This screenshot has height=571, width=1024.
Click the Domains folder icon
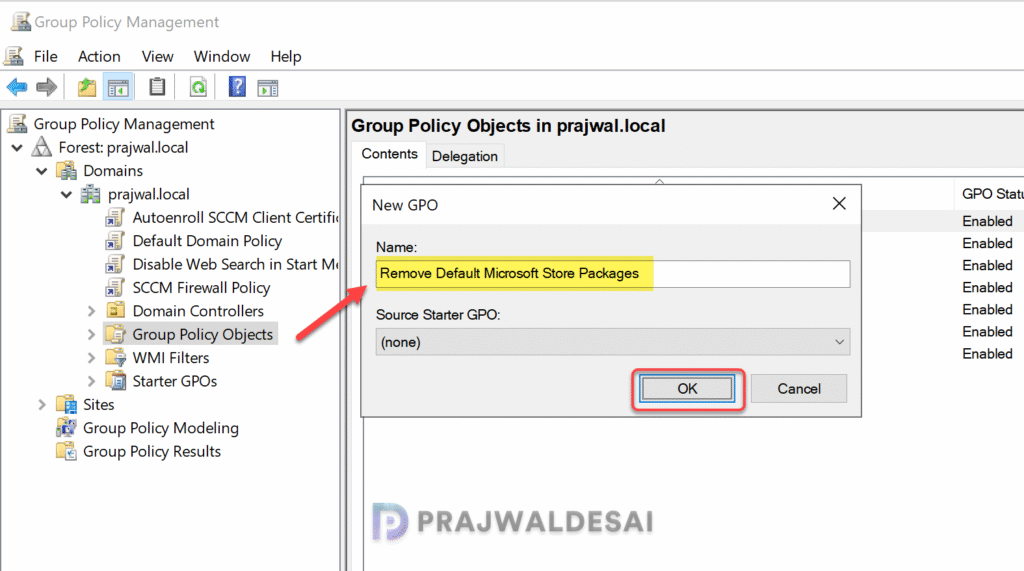click(x=67, y=171)
